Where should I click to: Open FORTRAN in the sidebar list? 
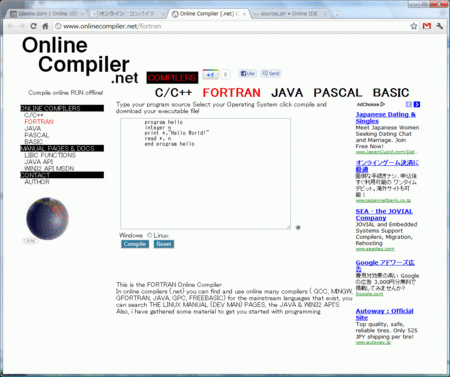[39, 122]
